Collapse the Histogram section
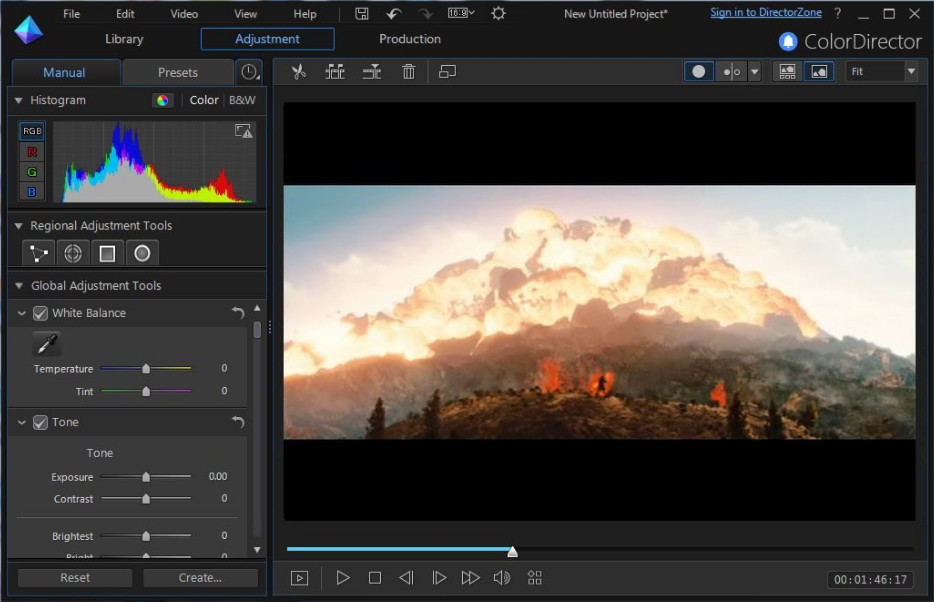 18,101
